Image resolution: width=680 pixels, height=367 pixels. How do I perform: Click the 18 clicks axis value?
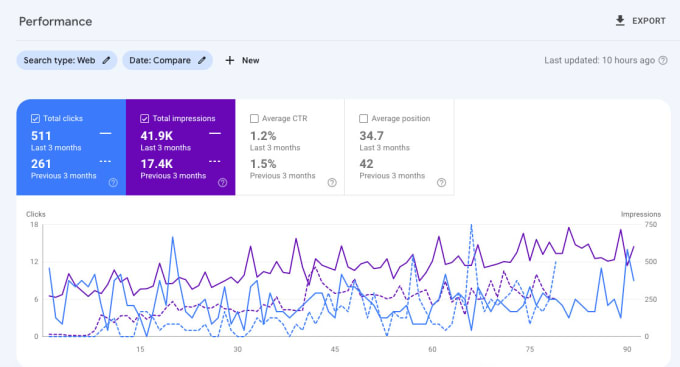click(34, 225)
